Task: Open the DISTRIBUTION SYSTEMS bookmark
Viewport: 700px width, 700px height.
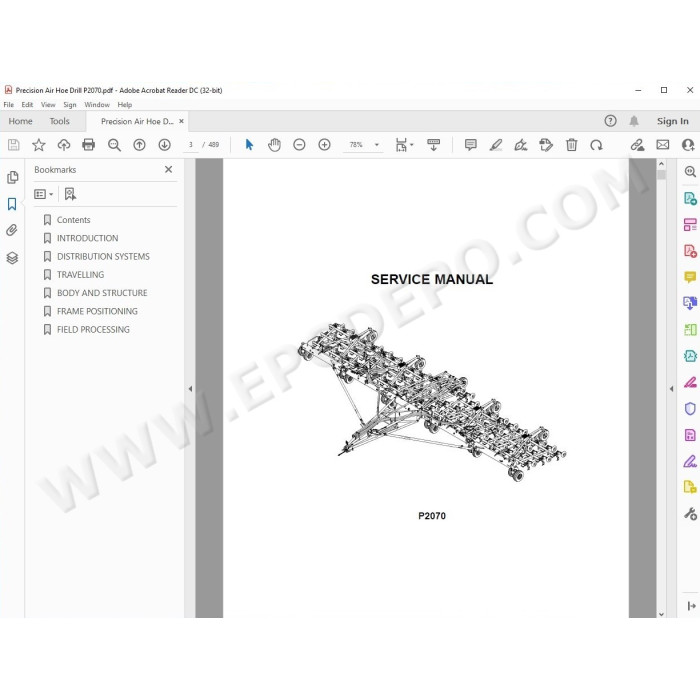Action: pos(103,256)
